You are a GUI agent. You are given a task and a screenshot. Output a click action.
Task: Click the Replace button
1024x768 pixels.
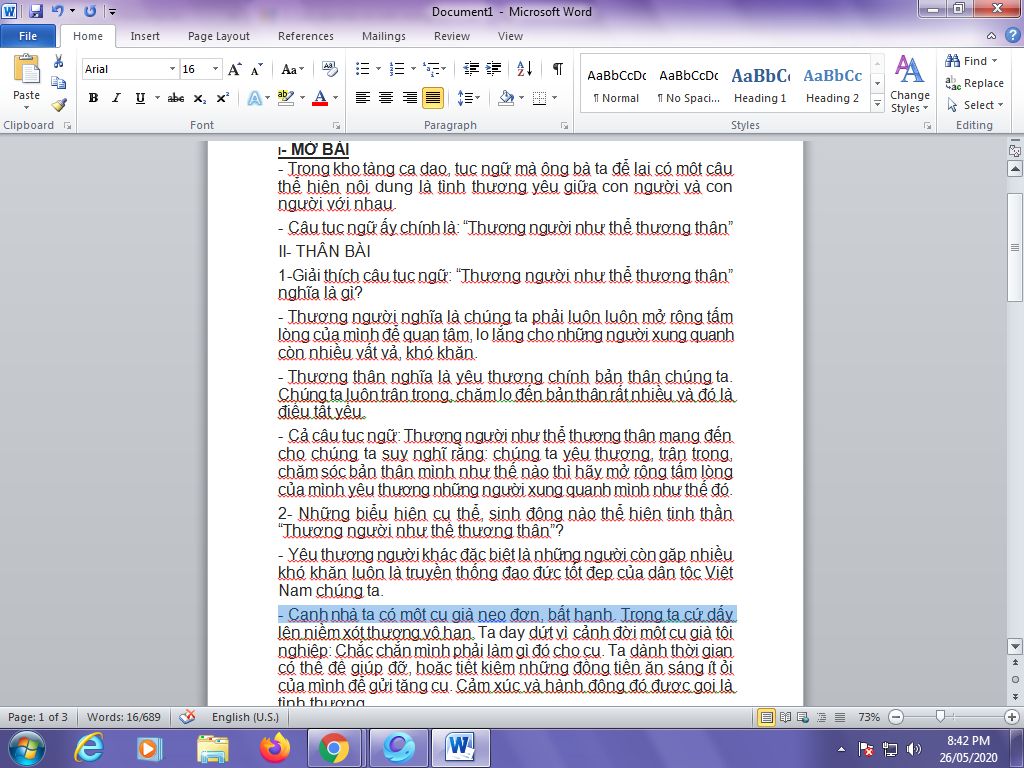974,83
